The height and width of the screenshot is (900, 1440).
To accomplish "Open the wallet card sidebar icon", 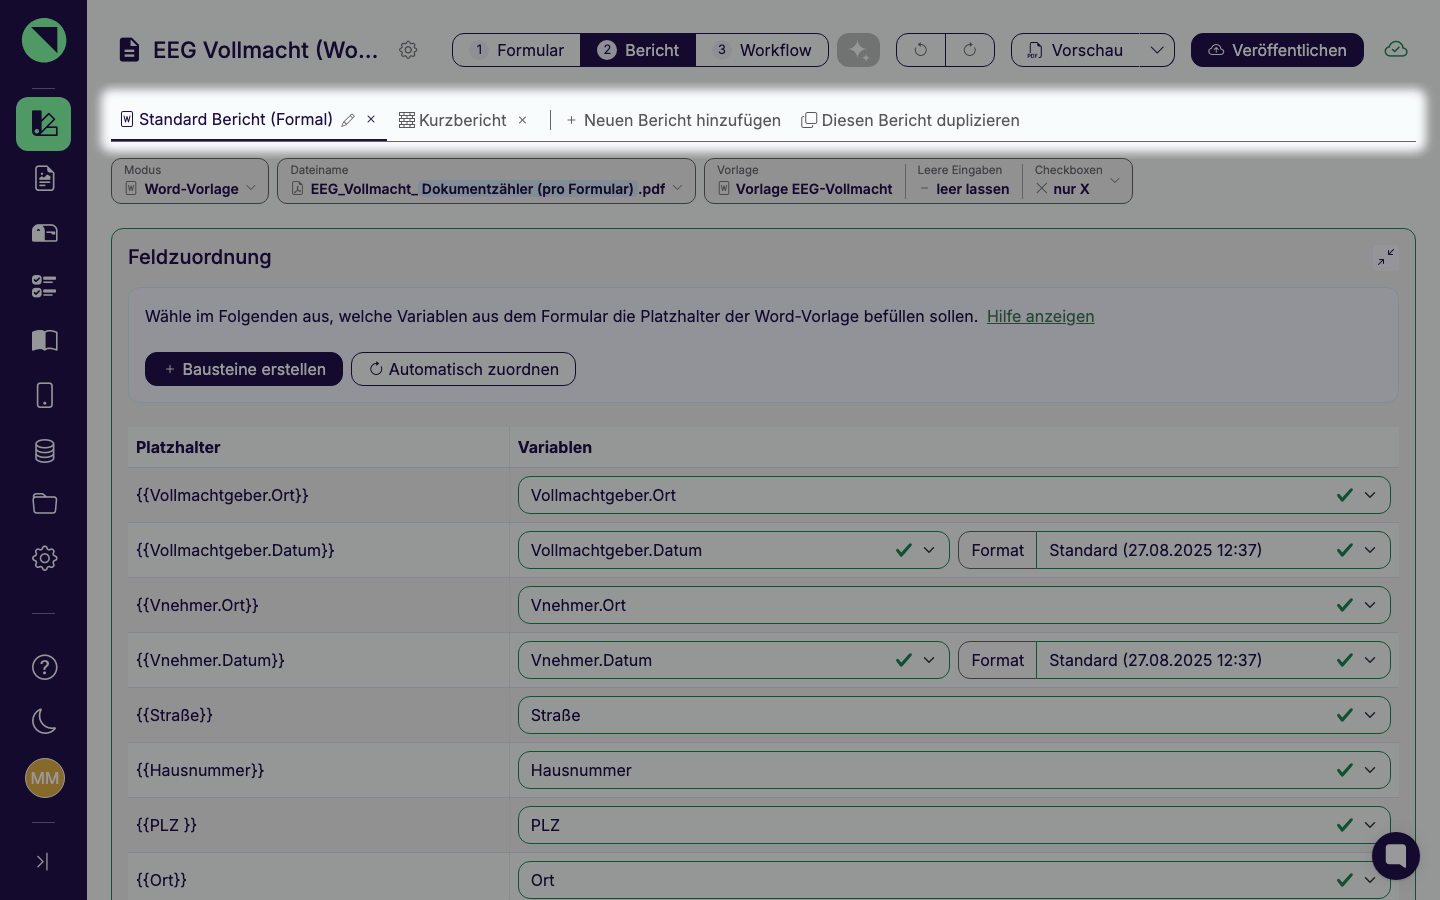I will pyautogui.click(x=44, y=233).
